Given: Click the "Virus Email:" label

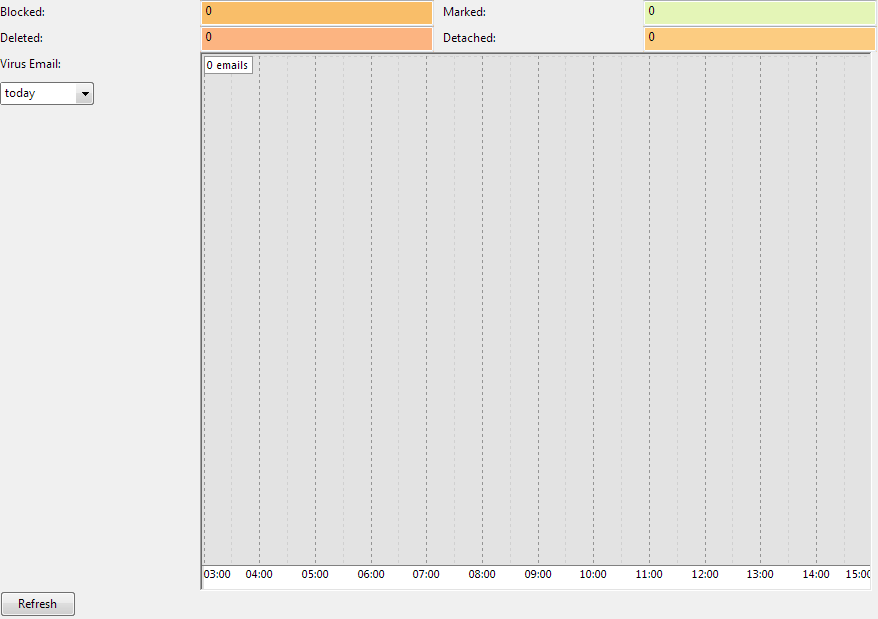Looking at the screenshot, I should 31,63.
